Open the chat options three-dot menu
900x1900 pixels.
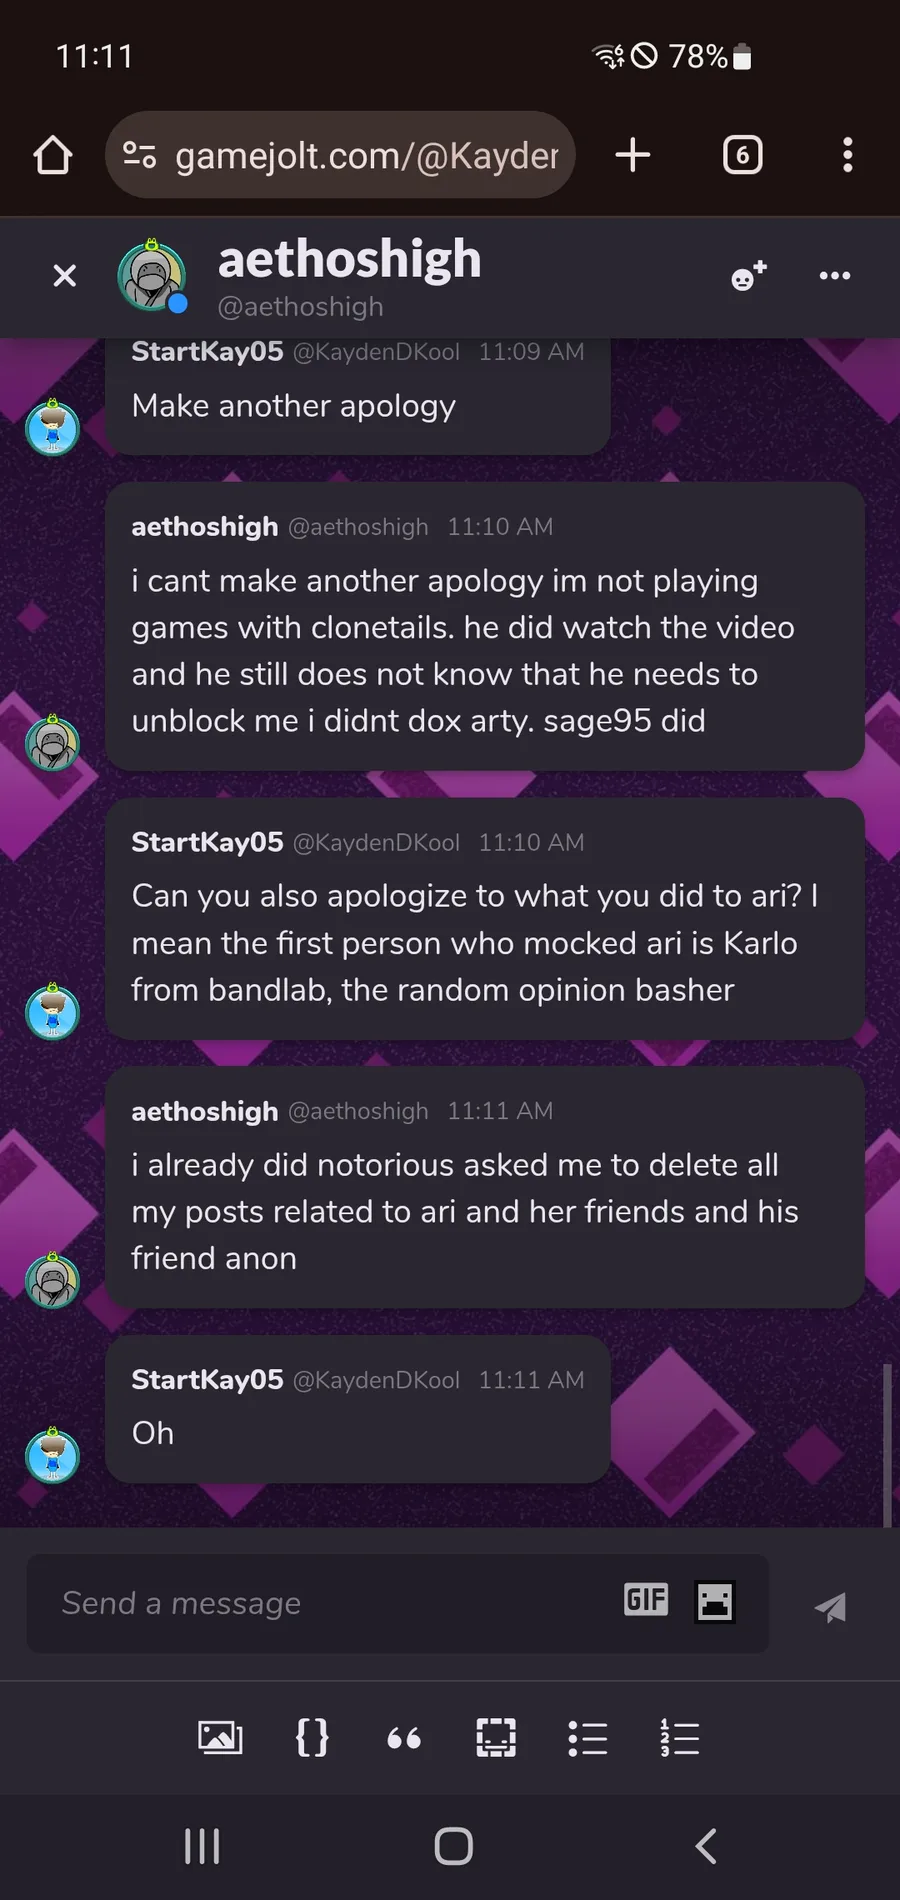point(835,276)
